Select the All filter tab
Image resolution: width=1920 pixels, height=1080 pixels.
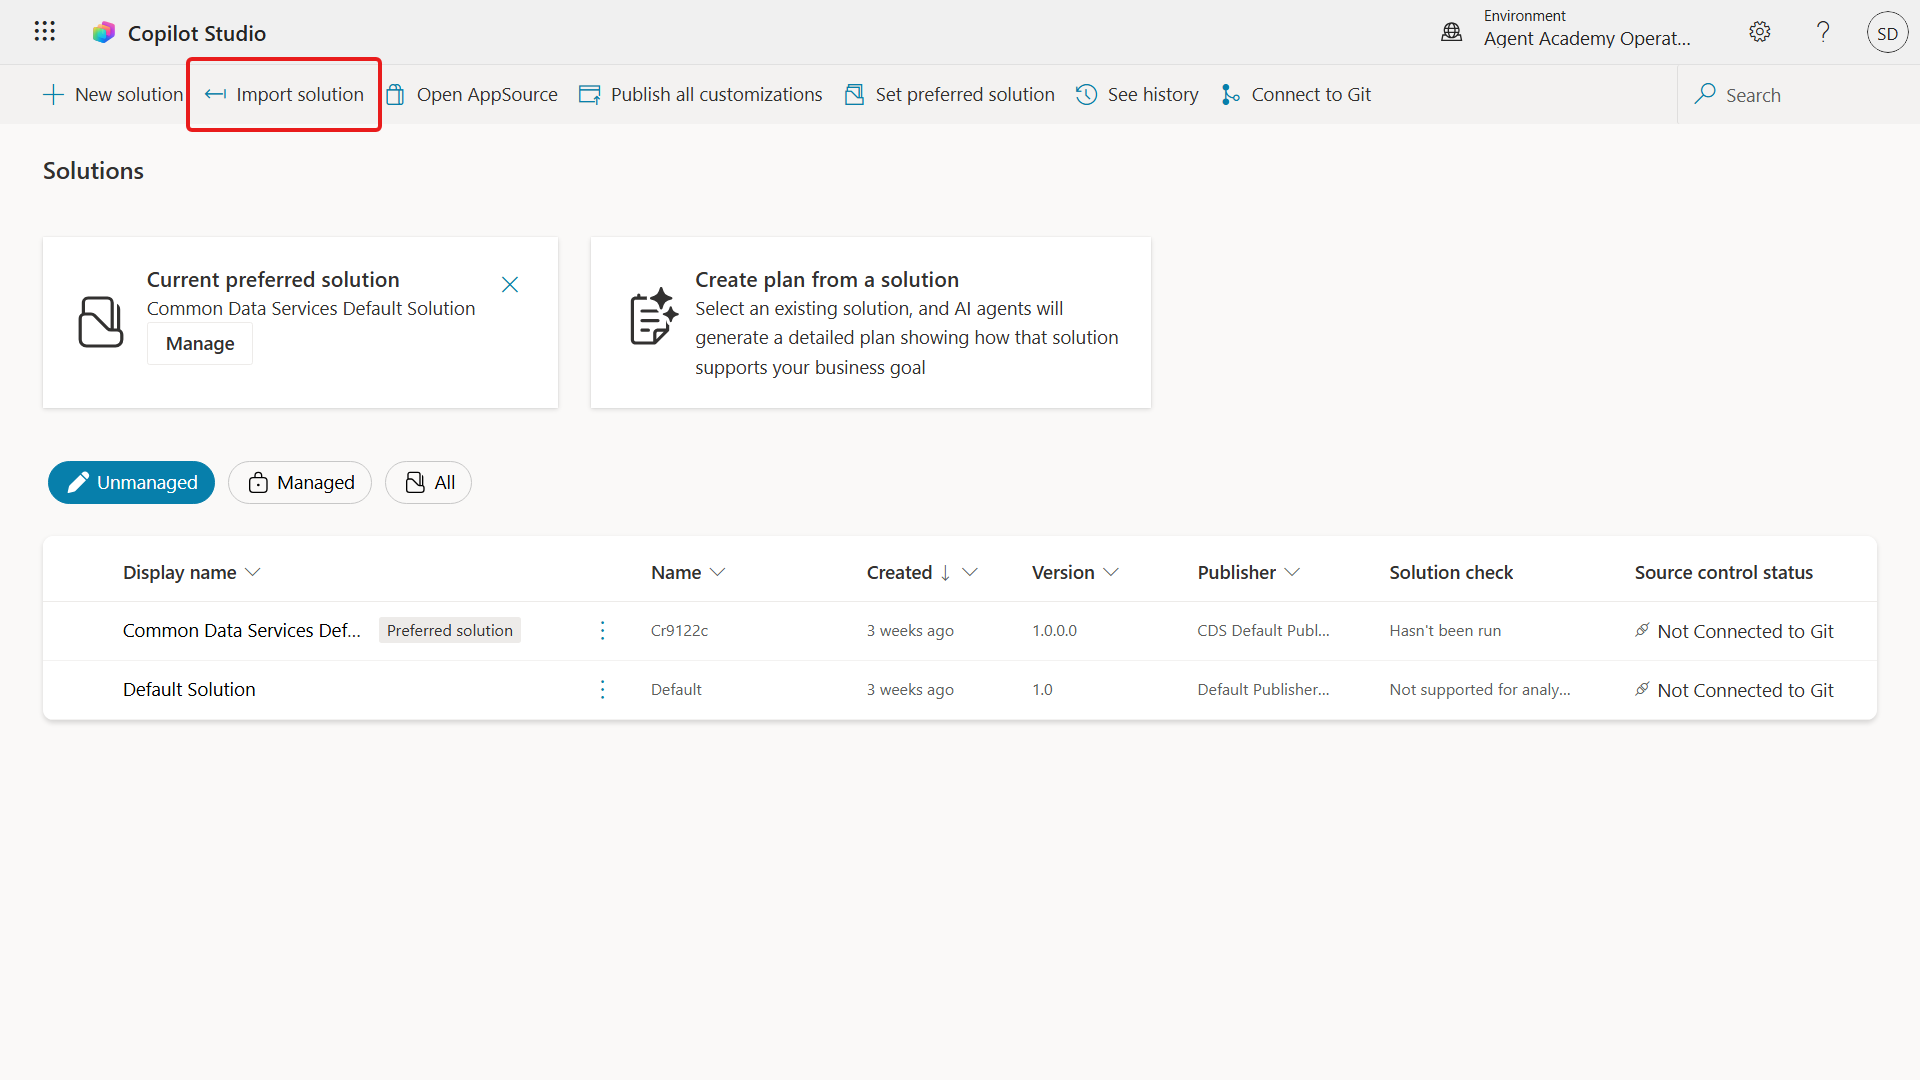(x=428, y=482)
